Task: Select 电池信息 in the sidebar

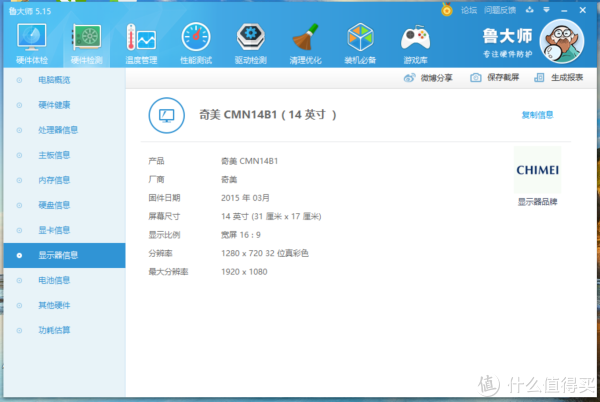Action: pyautogui.click(x=64, y=280)
